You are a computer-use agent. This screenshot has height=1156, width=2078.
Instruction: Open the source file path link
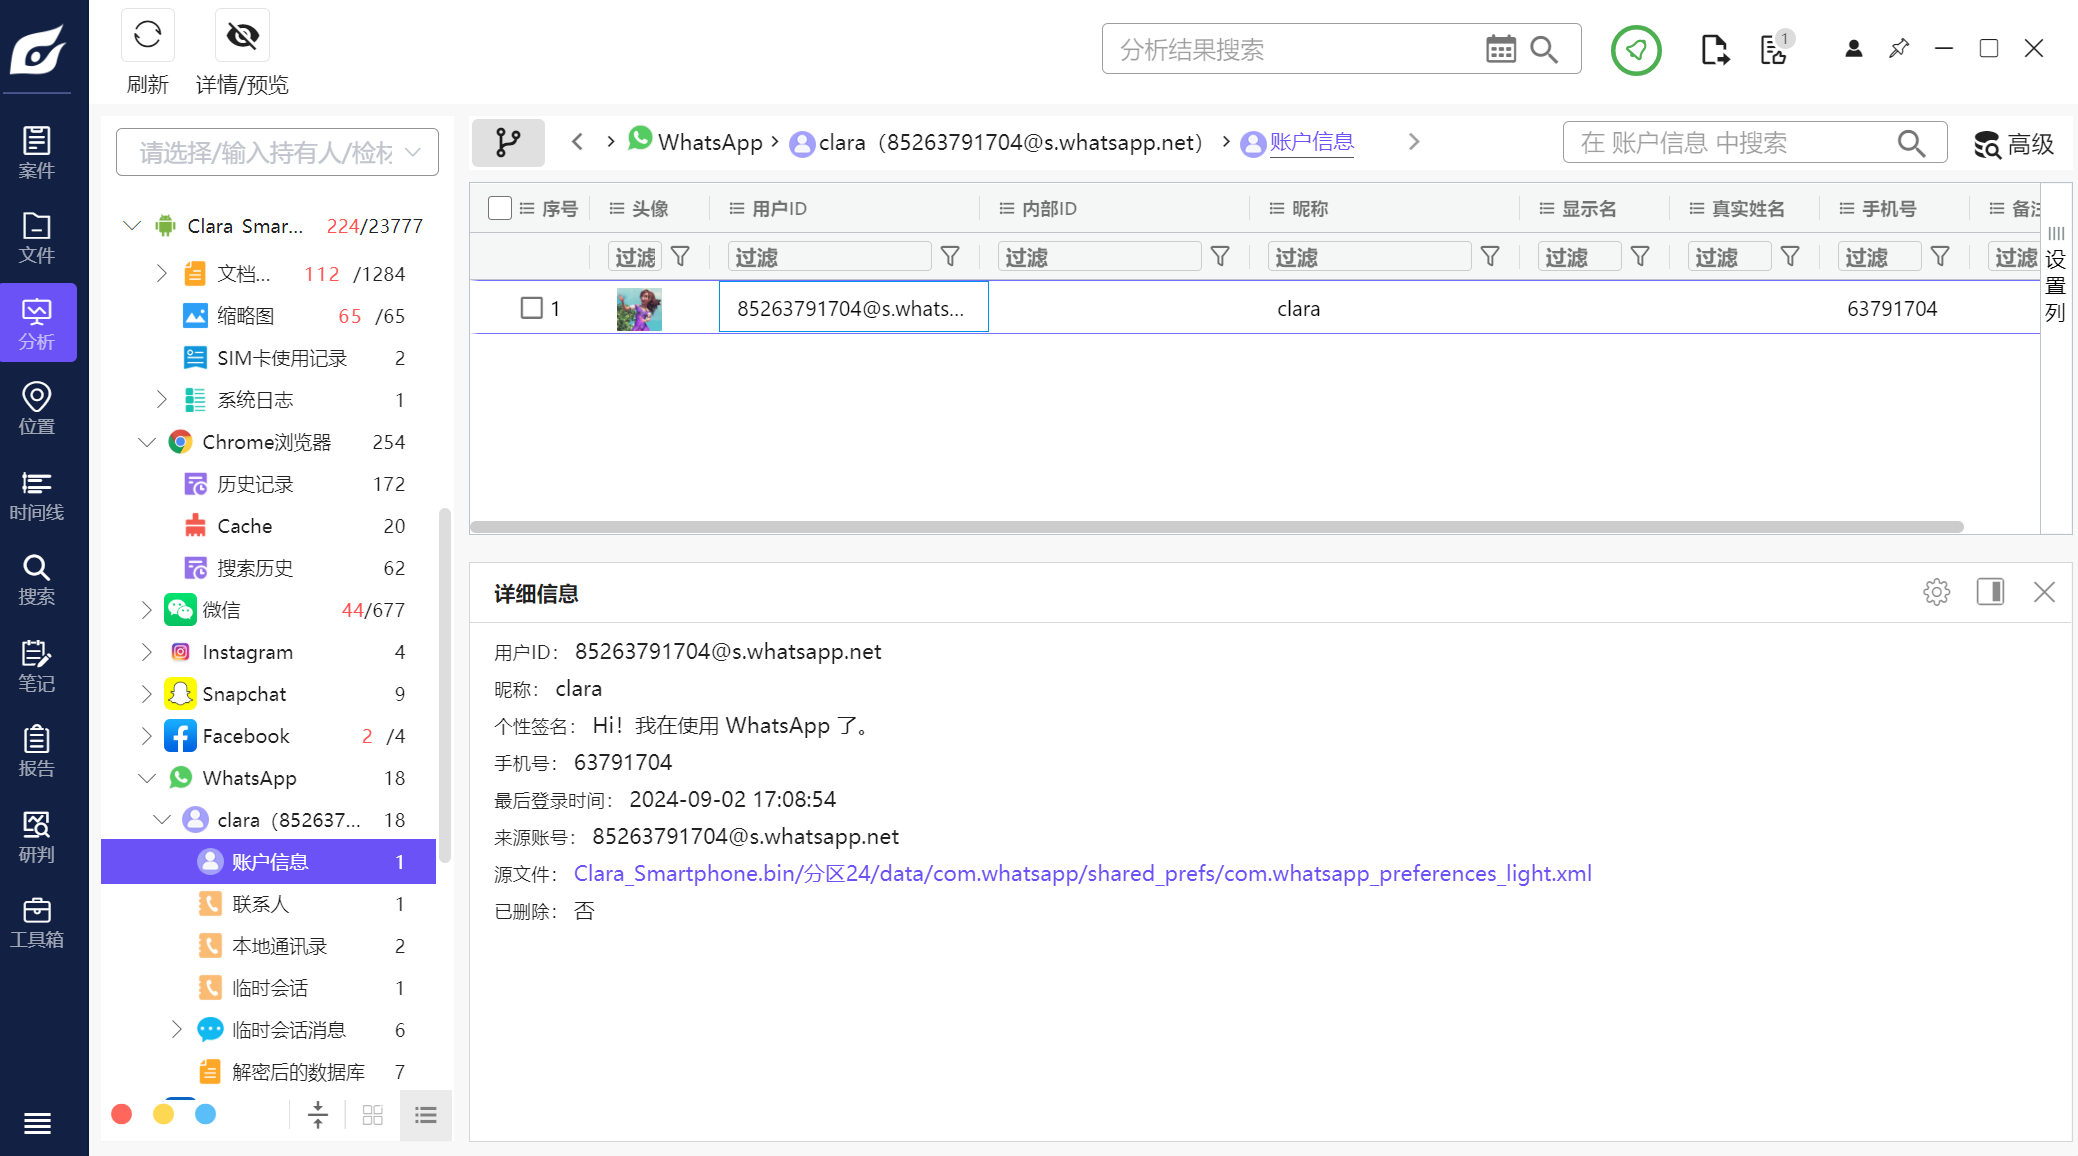[1082, 874]
